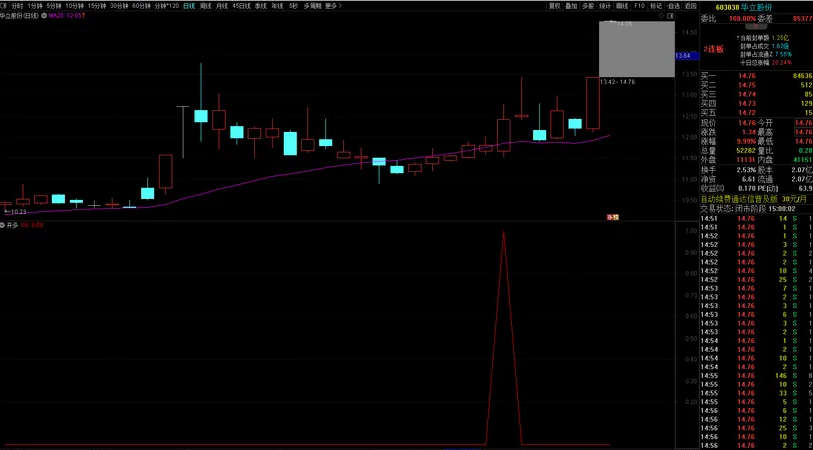
Task: Click the 买二 bid row
Action: pyautogui.click(x=756, y=85)
